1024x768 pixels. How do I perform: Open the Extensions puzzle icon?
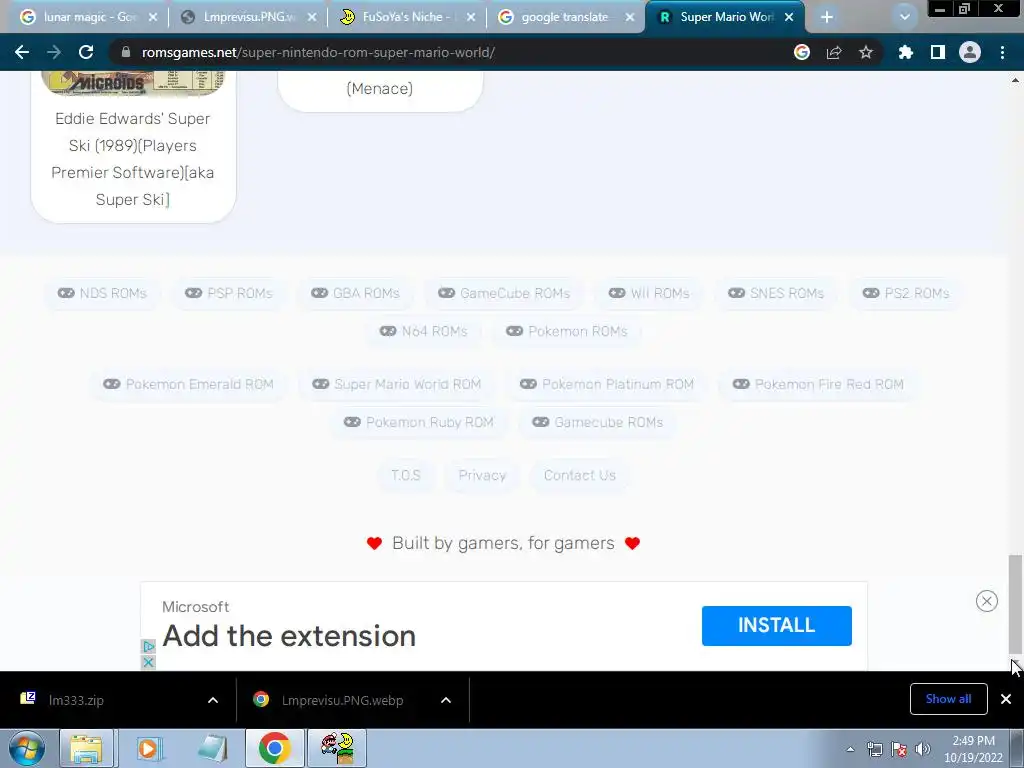click(x=905, y=52)
